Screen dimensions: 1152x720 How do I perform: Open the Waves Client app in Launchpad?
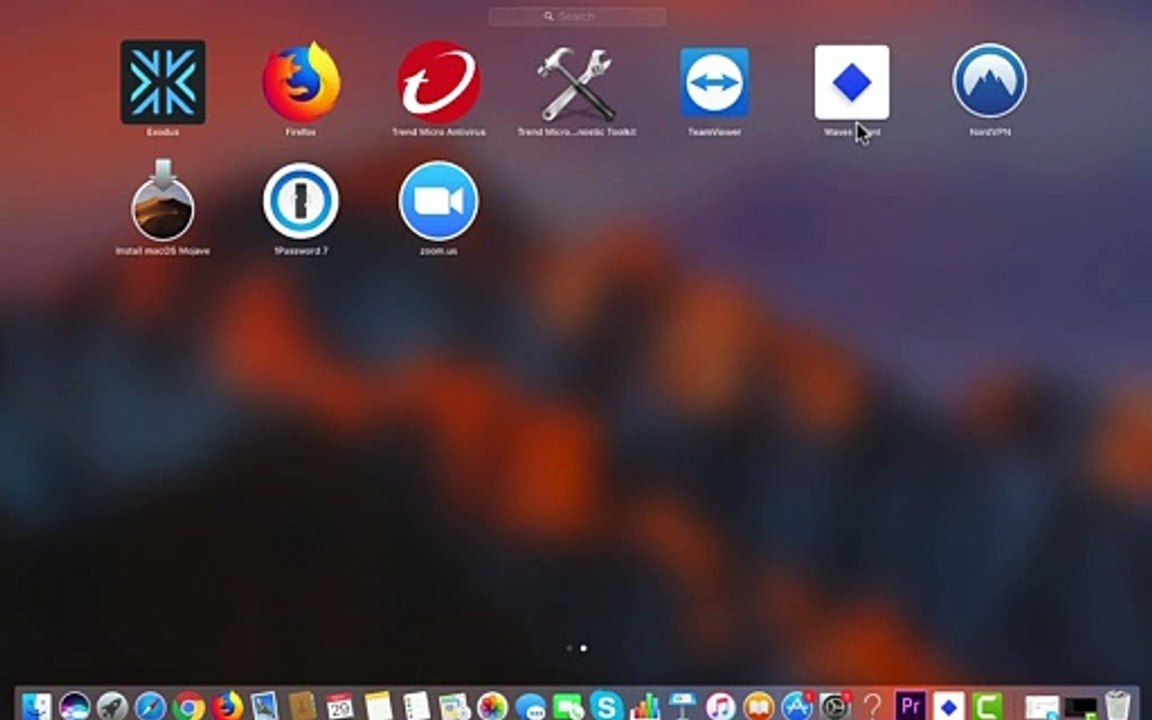coord(852,82)
